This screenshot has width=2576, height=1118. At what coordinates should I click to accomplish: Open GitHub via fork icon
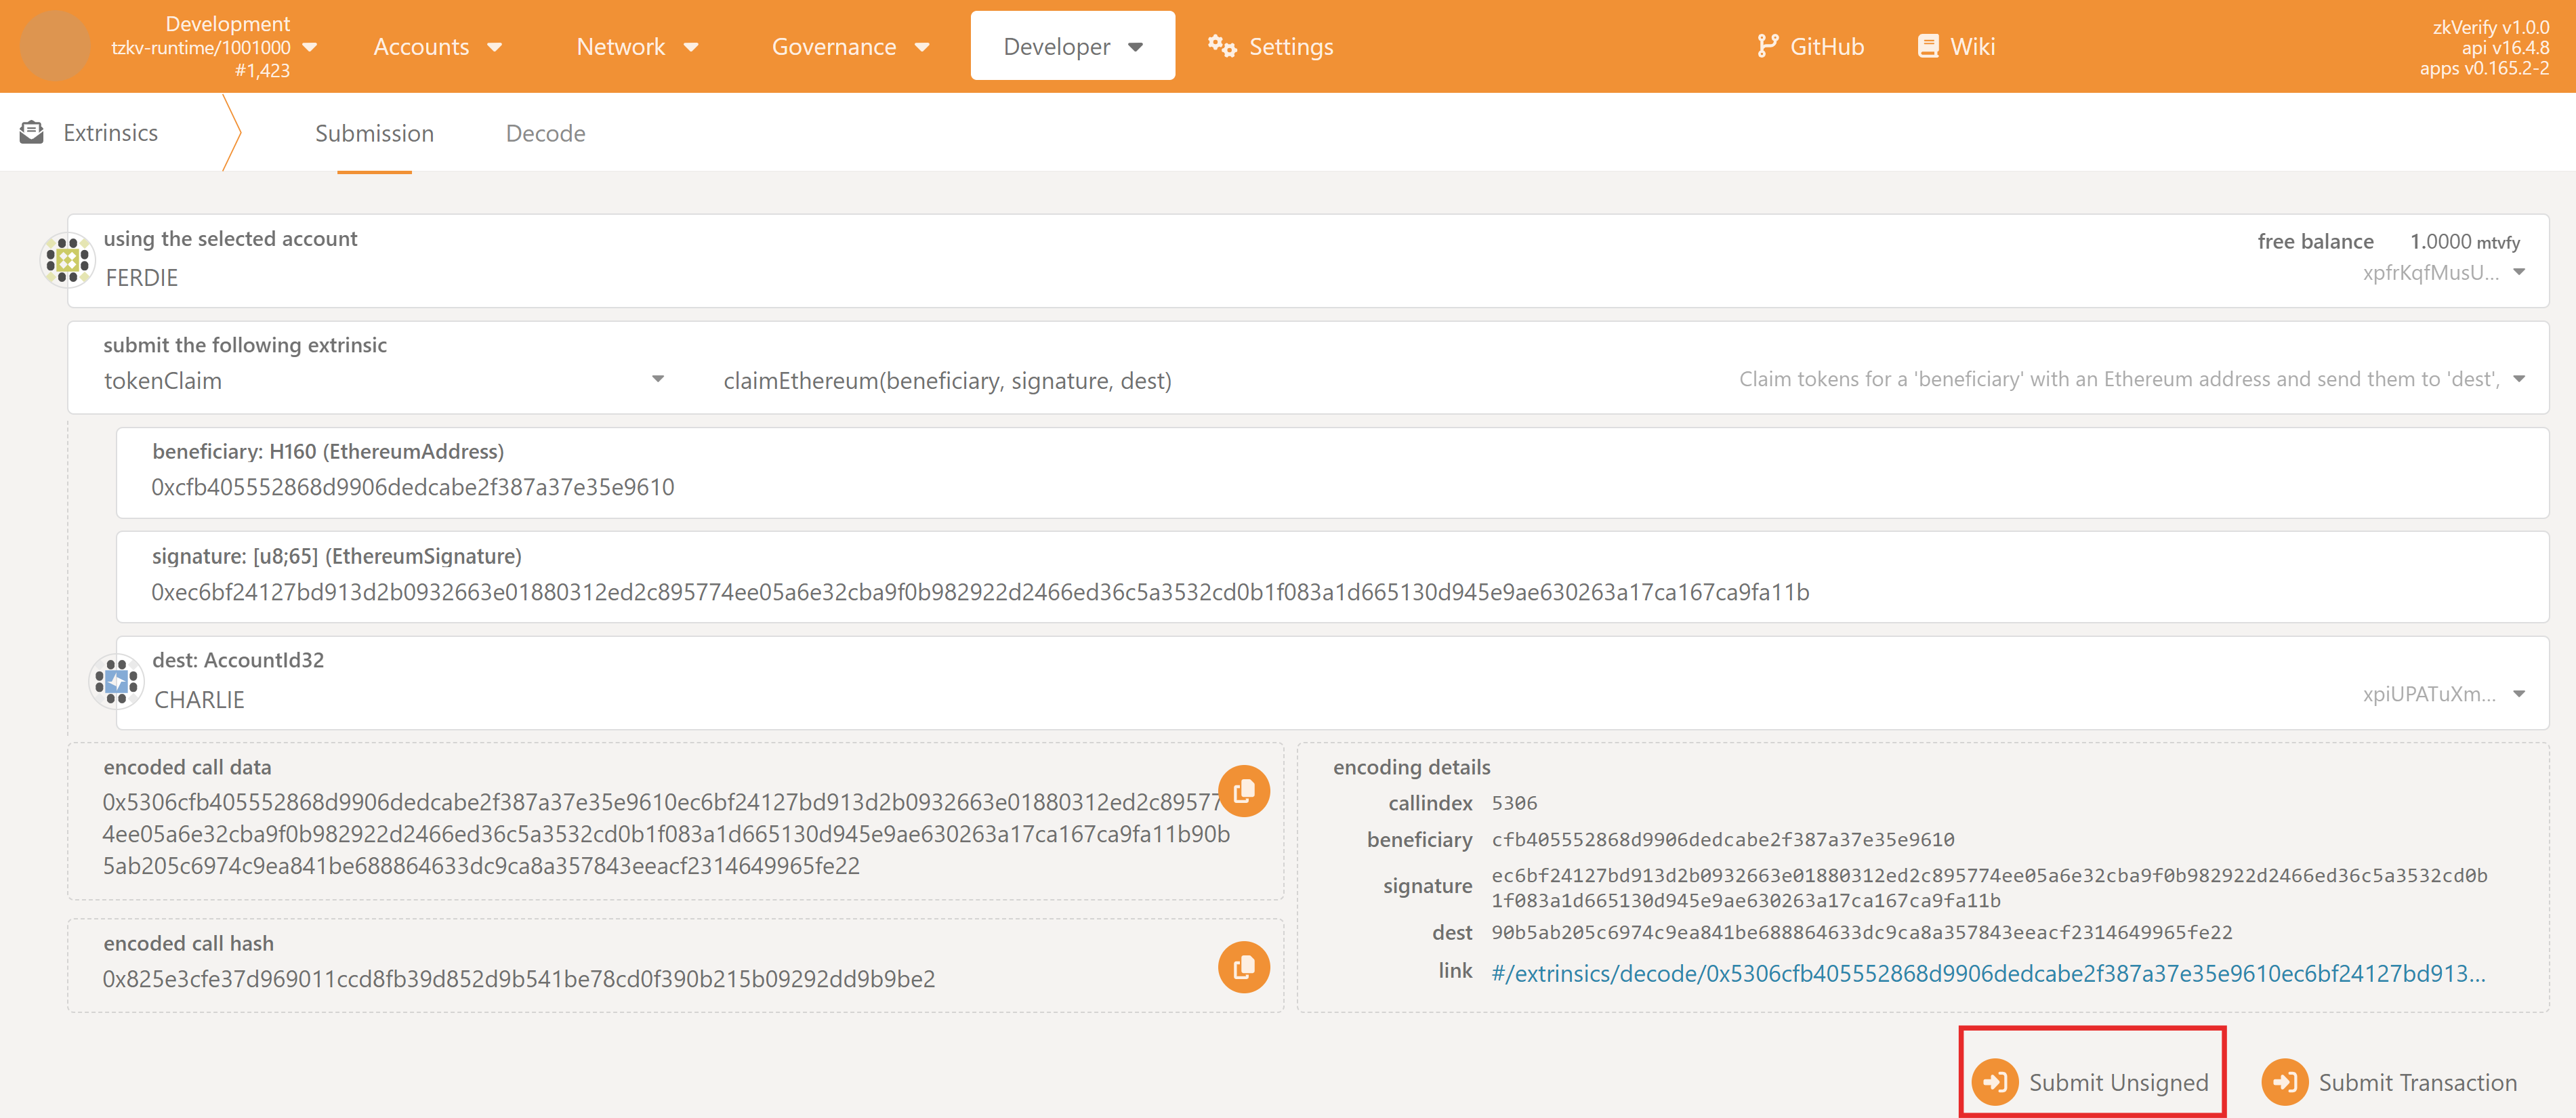click(1767, 46)
